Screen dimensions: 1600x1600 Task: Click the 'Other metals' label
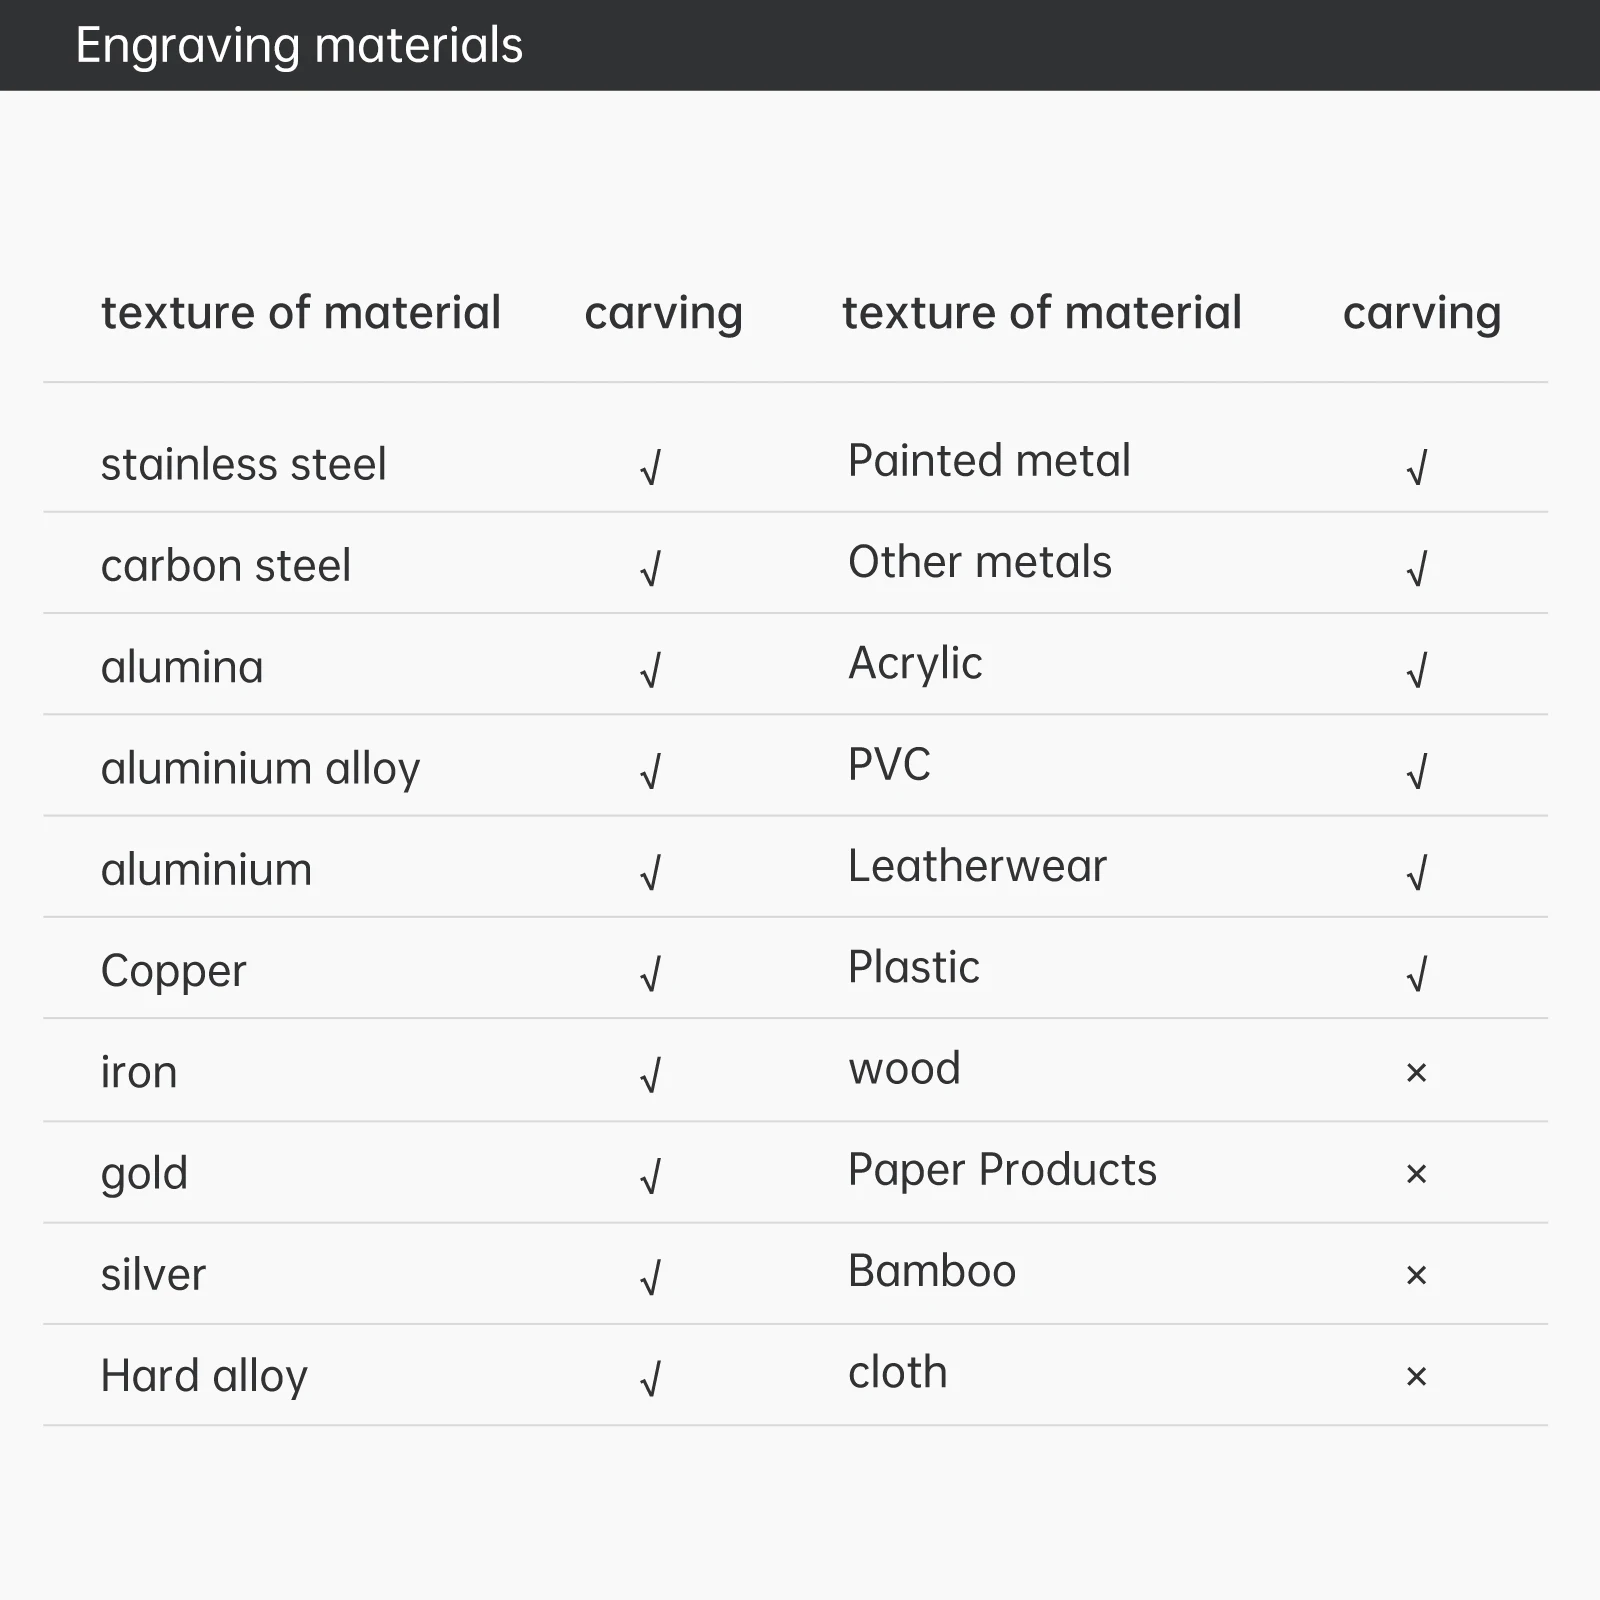979,562
